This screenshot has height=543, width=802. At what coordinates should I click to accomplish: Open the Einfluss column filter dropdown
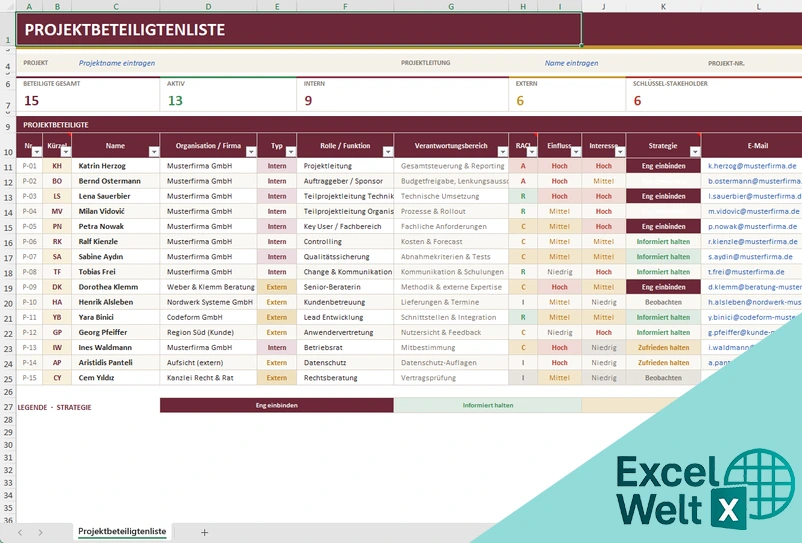click(576, 152)
